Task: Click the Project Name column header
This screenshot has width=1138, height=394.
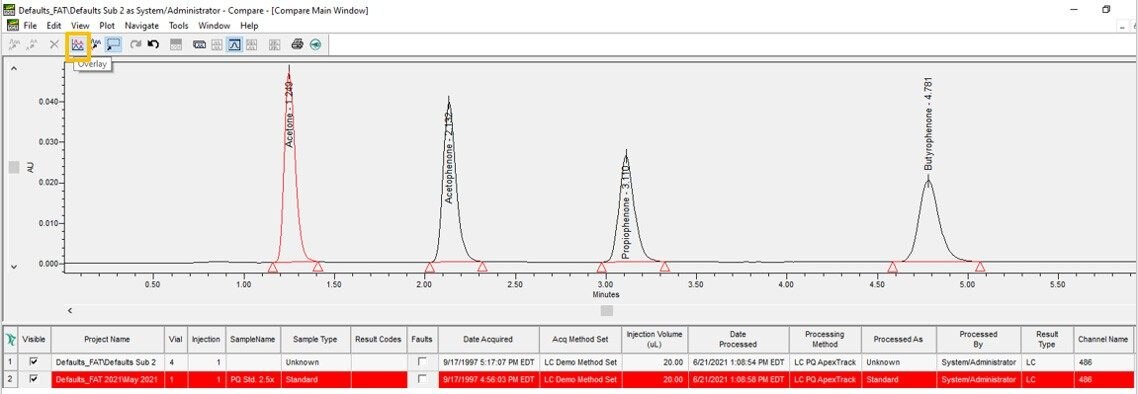Action: click(x=107, y=339)
